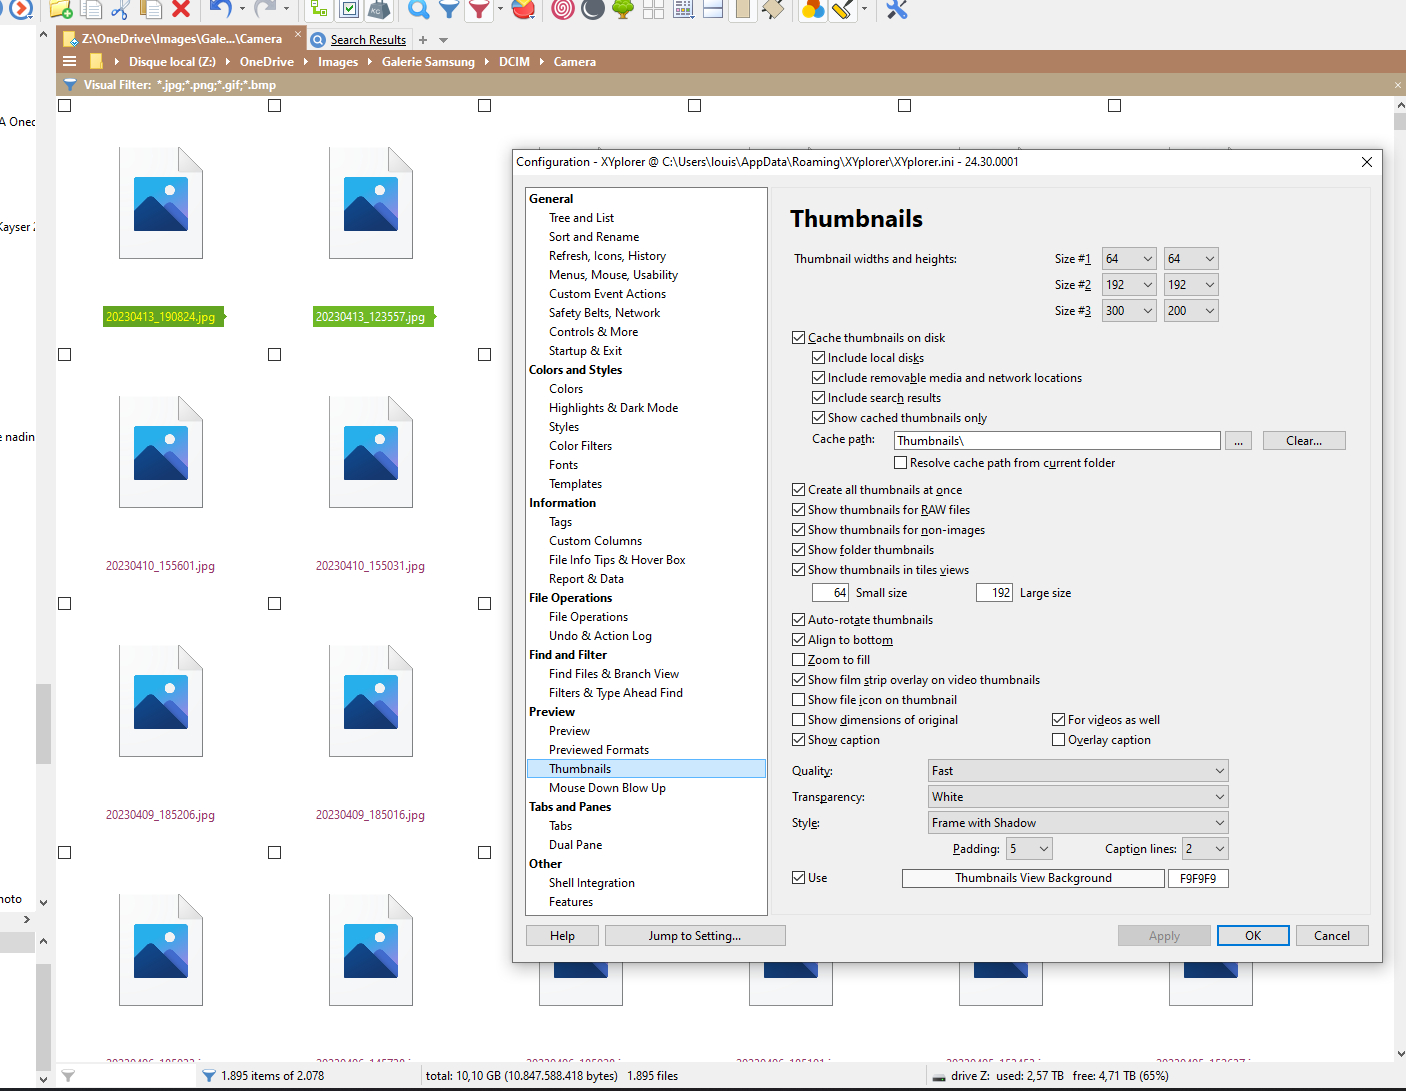Open Size #3 width dropdown showing 300

point(1129,311)
